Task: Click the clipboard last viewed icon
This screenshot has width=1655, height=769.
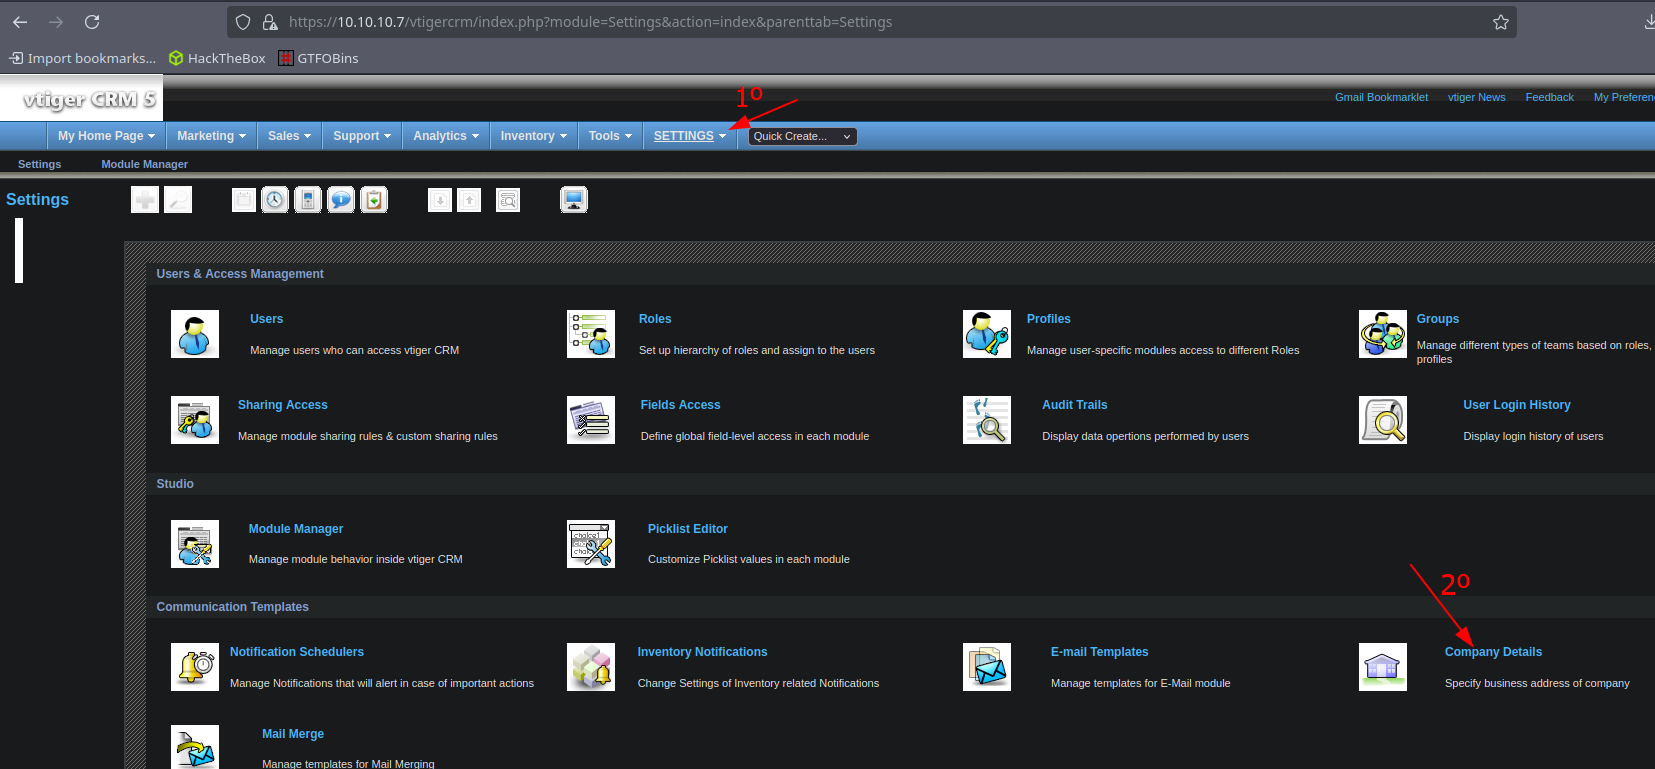Action: click(x=374, y=200)
